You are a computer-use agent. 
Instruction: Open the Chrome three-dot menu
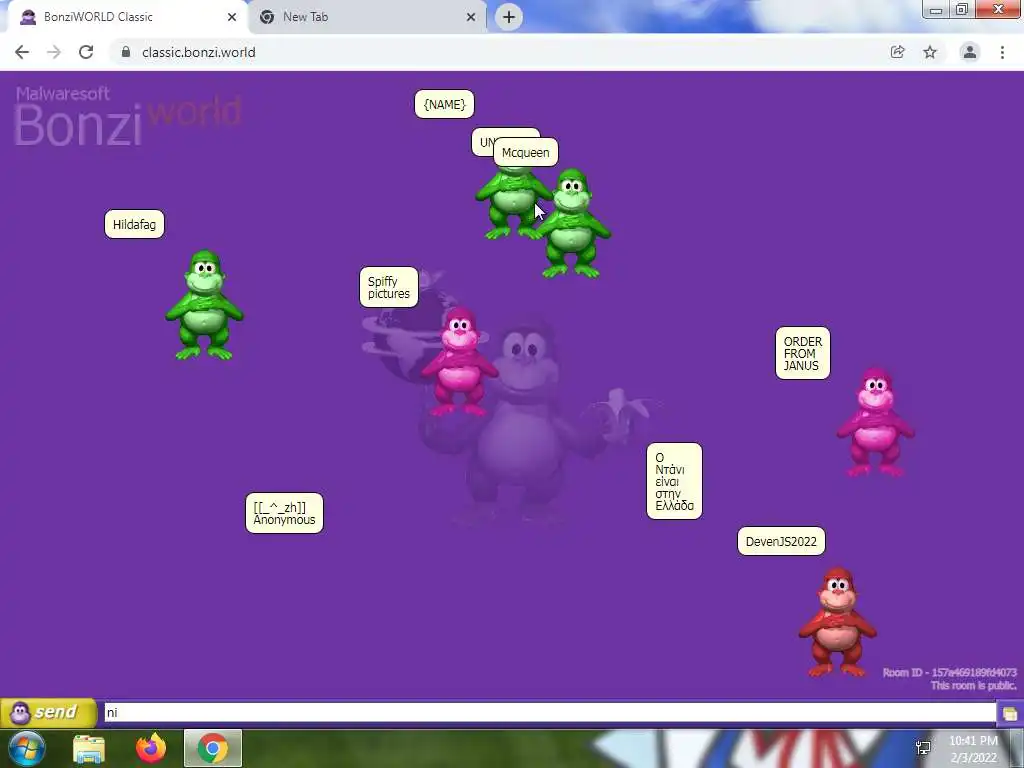click(1002, 52)
